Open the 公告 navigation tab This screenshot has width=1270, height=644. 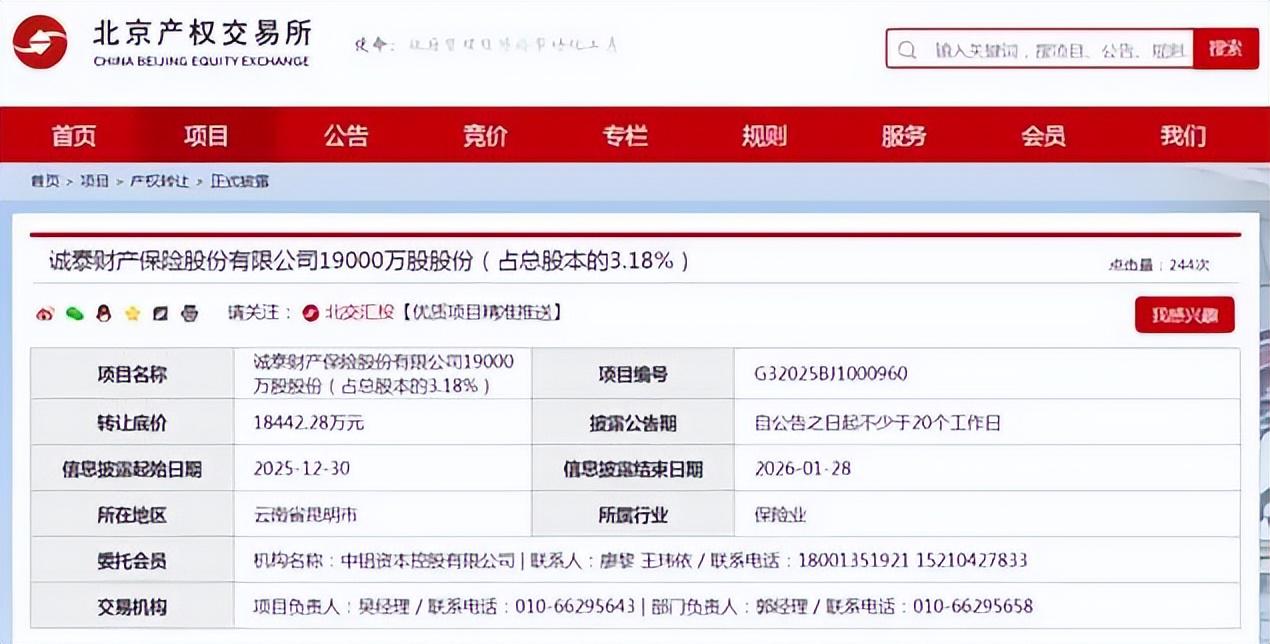click(346, 136)
